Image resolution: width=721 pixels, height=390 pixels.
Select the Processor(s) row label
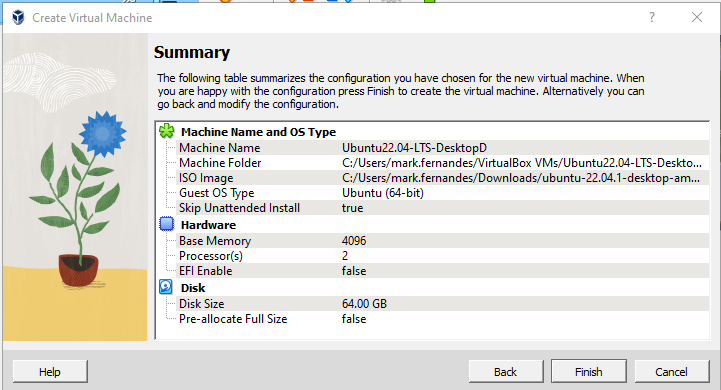211,256
